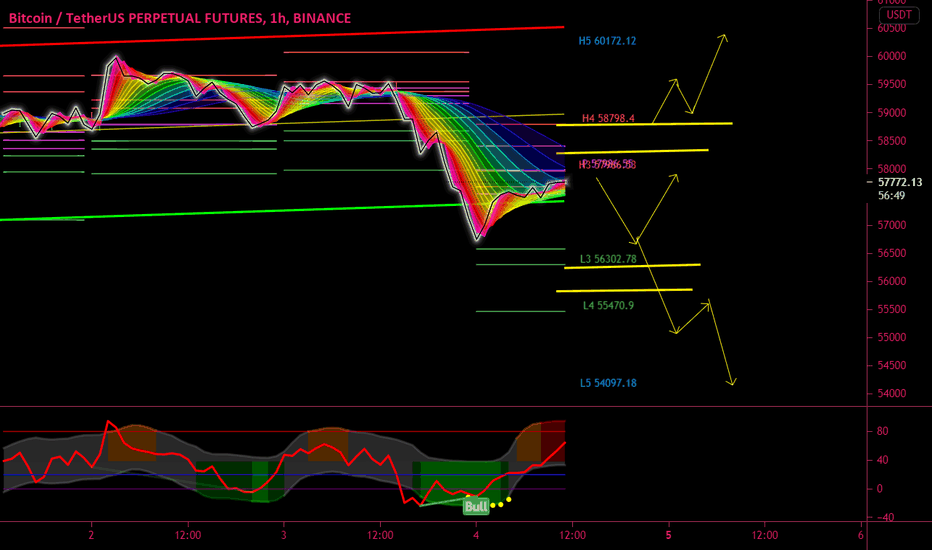Click the day 4 time axis label
The width and height of the screenshot is (932, 550).
pyautogui.click(x=476, y=535)
